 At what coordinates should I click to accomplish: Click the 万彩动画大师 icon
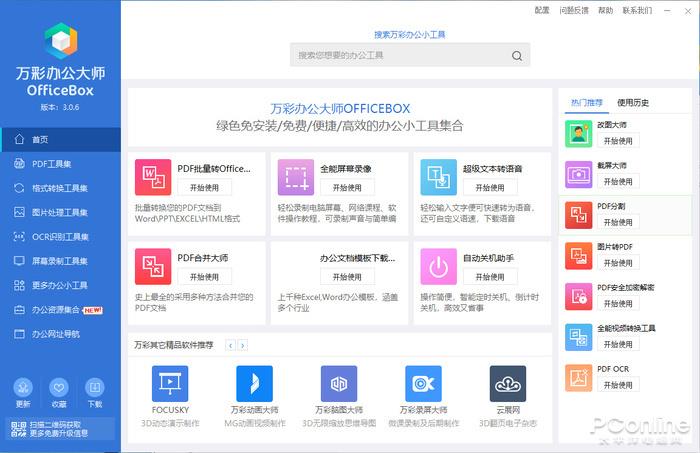(x=254, y=383)
